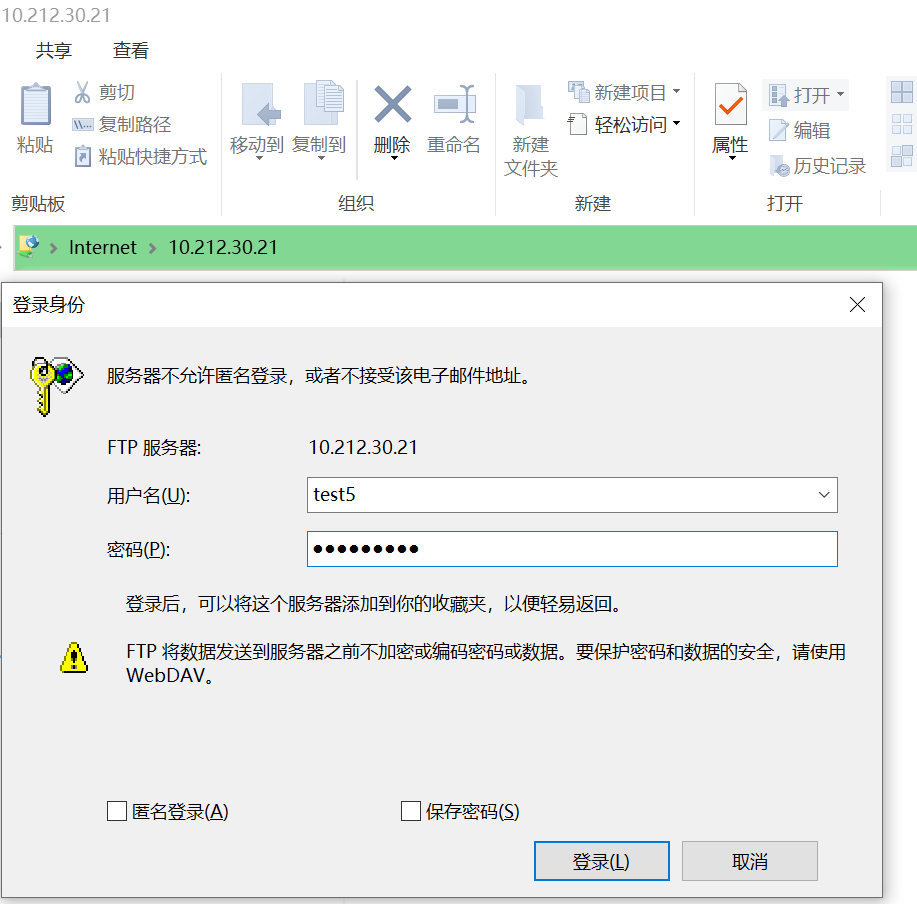Click the Delete (删除) X icon
The width and height of the screenshot is (917, 904).
392,104
